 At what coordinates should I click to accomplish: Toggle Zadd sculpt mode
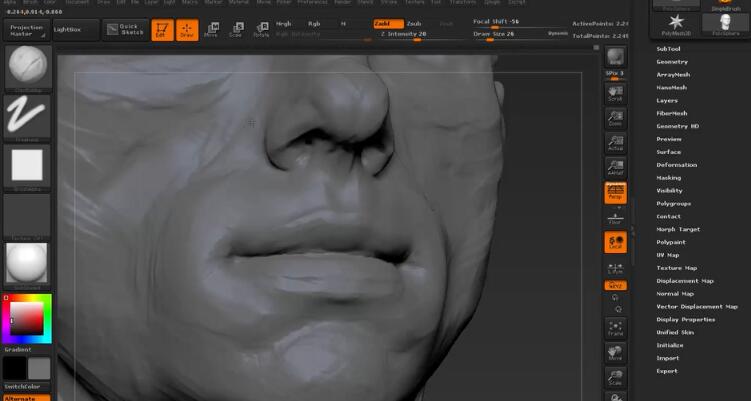[387, 24]
